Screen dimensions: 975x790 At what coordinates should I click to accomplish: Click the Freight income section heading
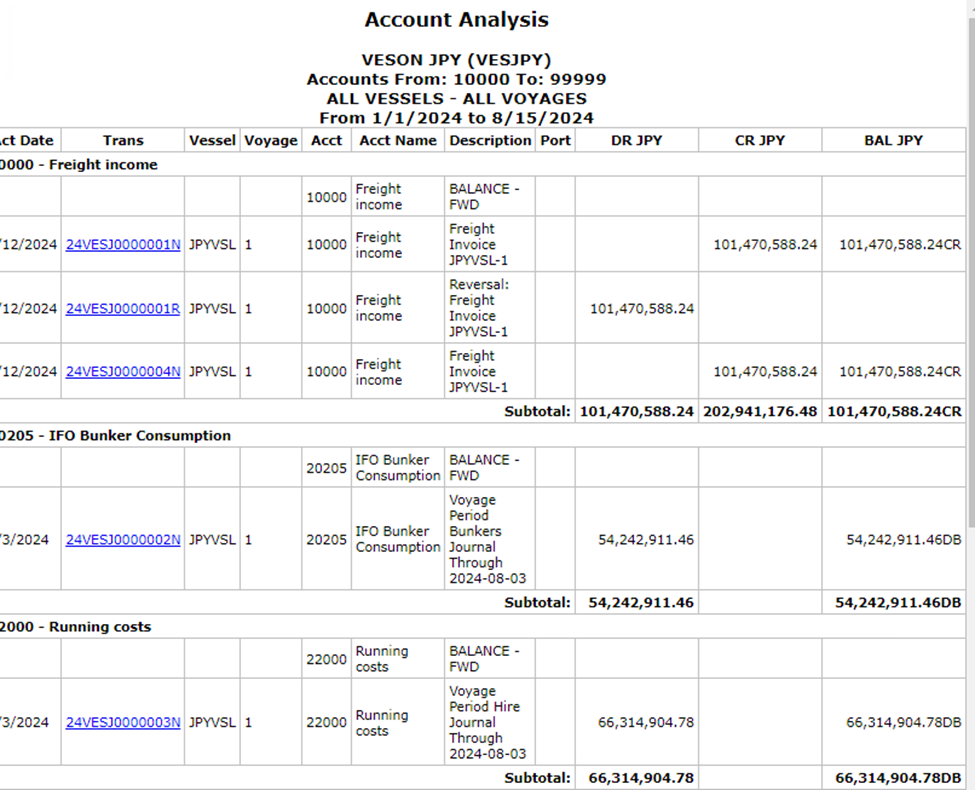pos(80,165)
